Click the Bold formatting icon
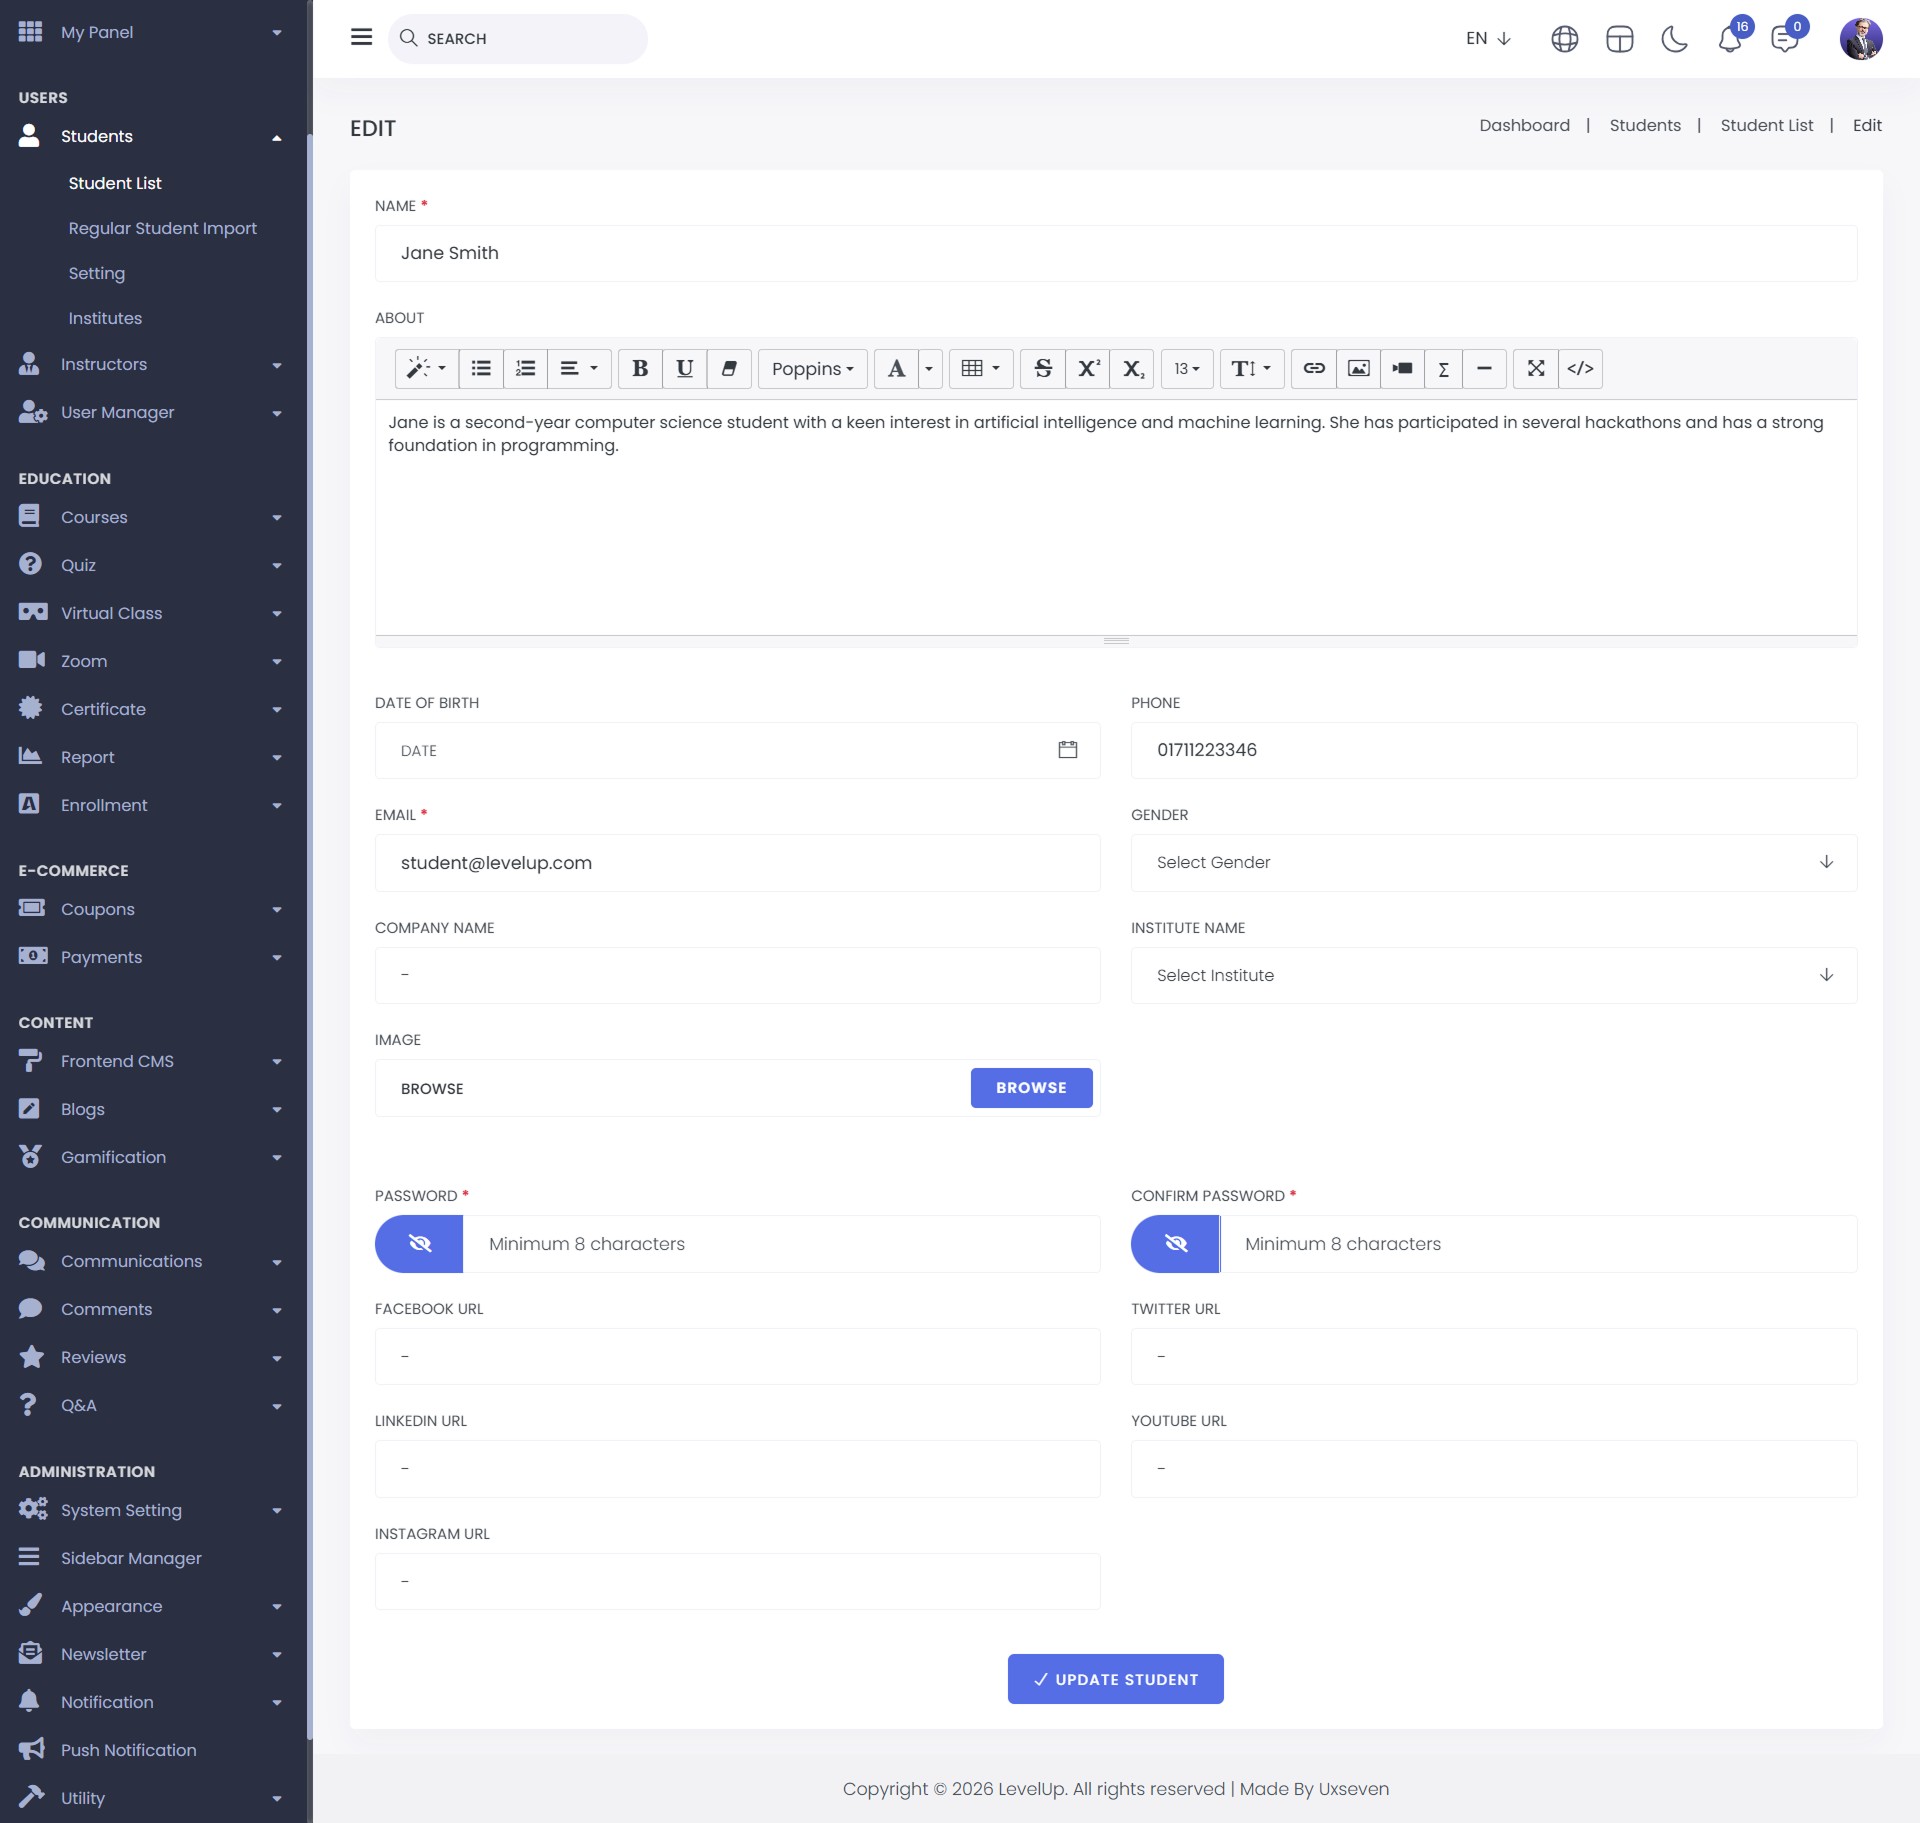Viewport: 1920px width, 1823px height. coord(640,369)
